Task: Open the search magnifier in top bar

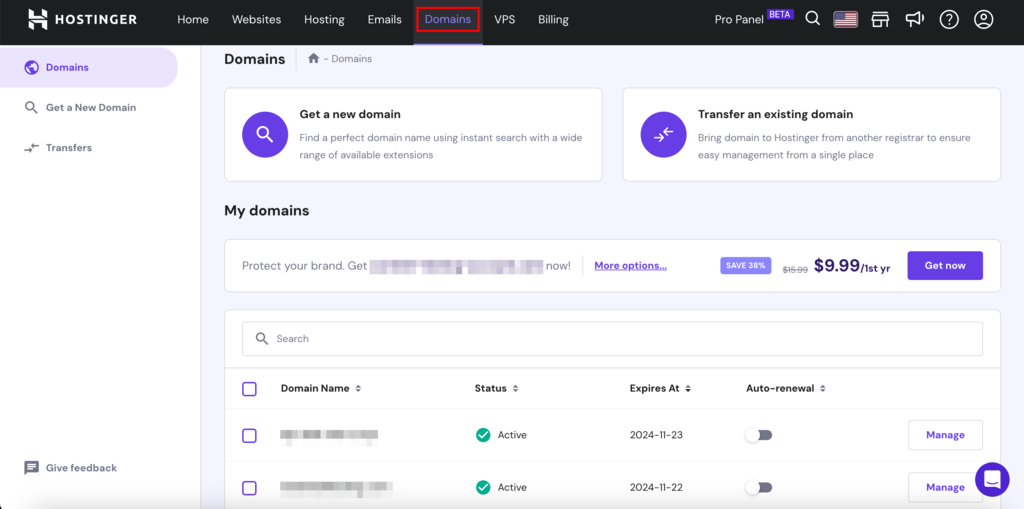Action: click(x=813, y=19)
